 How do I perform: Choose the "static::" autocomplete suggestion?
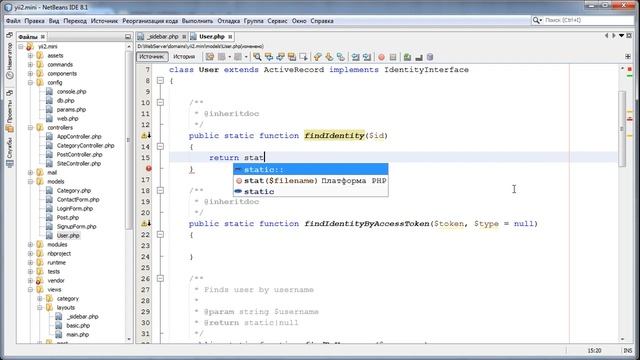[311, 169]
